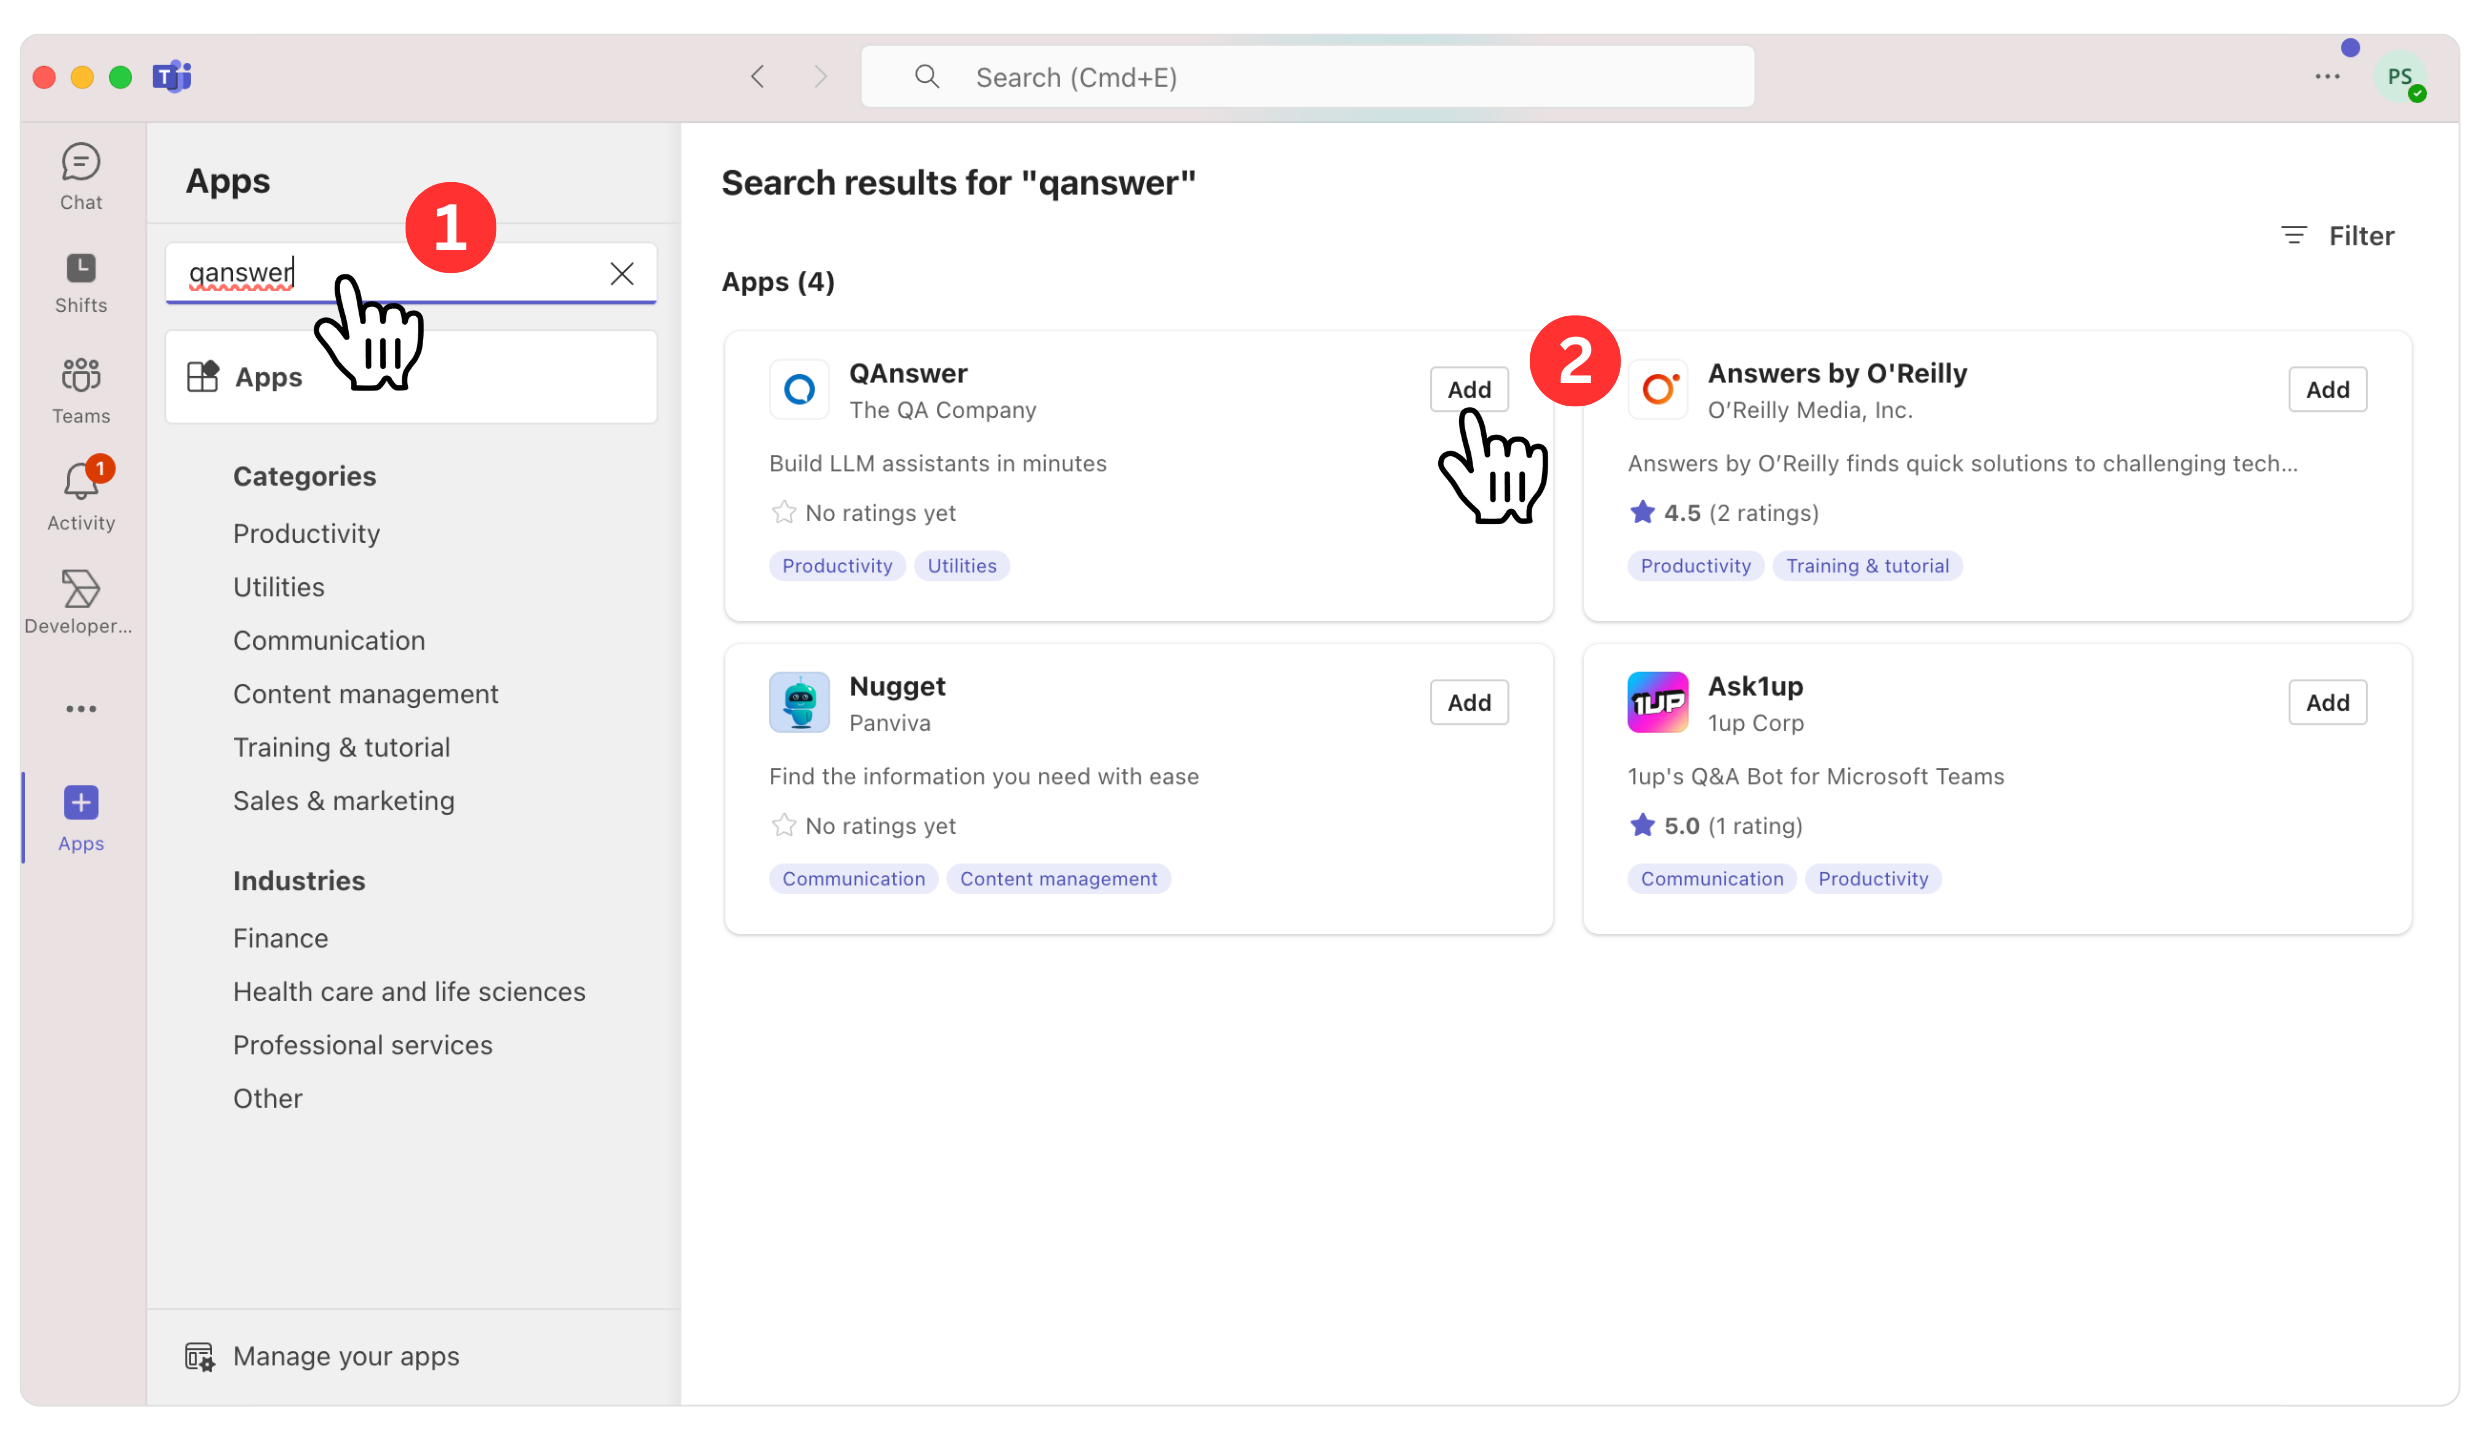The height and width of the screenshot is (1440, 2480).
Task: Click O'Reilly card Training & tutorial tag
Action: (1867, 566)
